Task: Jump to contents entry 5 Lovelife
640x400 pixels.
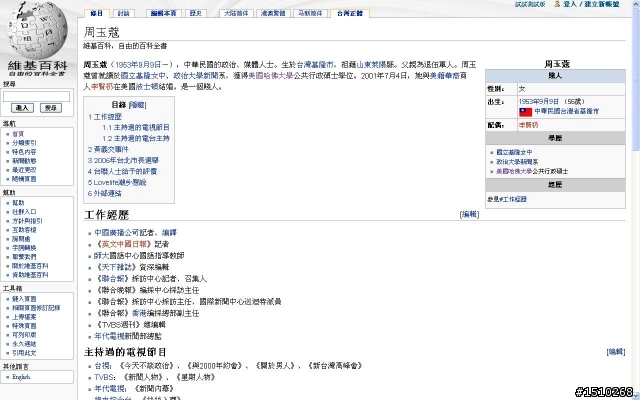Action: point(117,182)
